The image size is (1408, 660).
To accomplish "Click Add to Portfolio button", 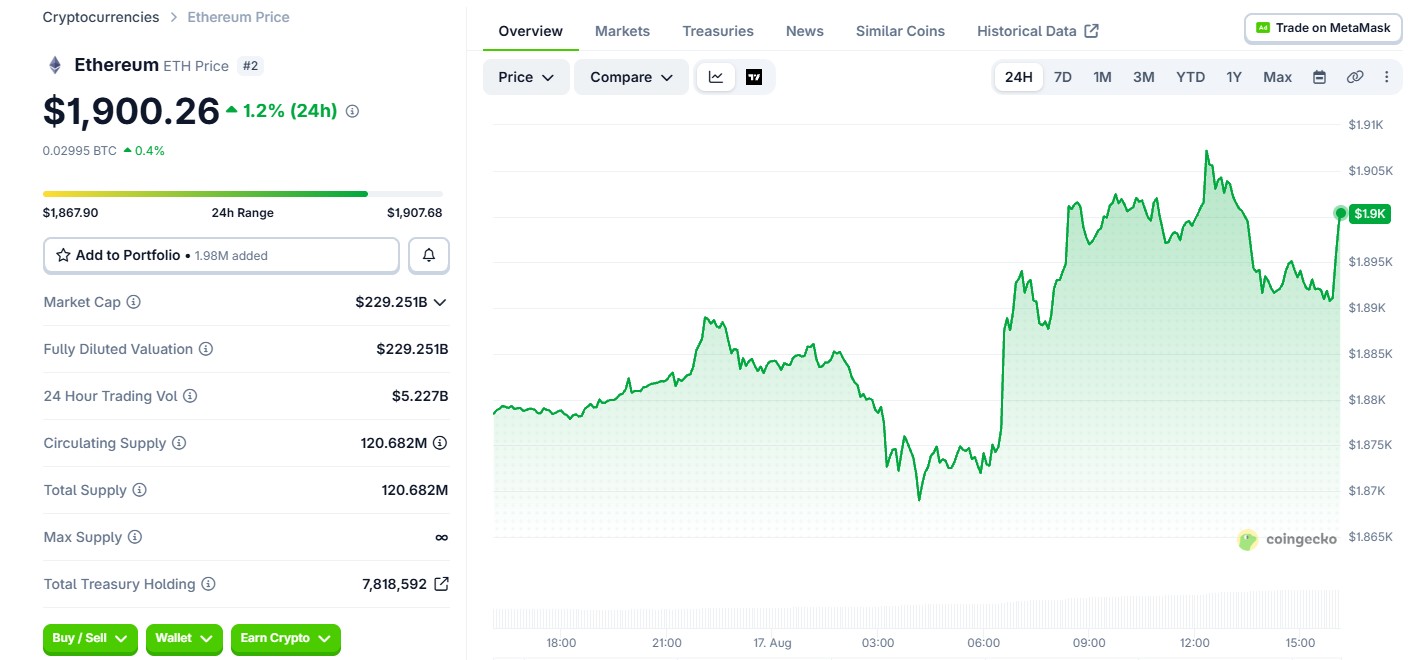I will point(221,255).
